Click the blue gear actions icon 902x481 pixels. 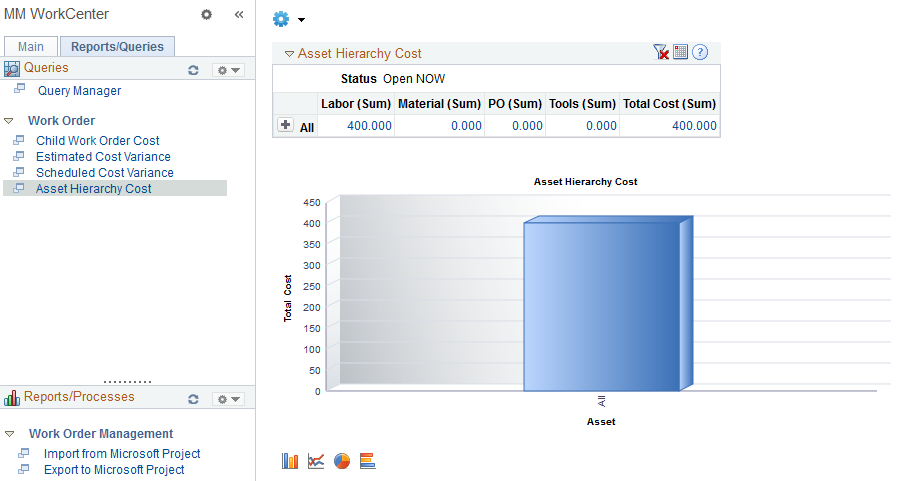pyautogui.click(x=281, y=19)
